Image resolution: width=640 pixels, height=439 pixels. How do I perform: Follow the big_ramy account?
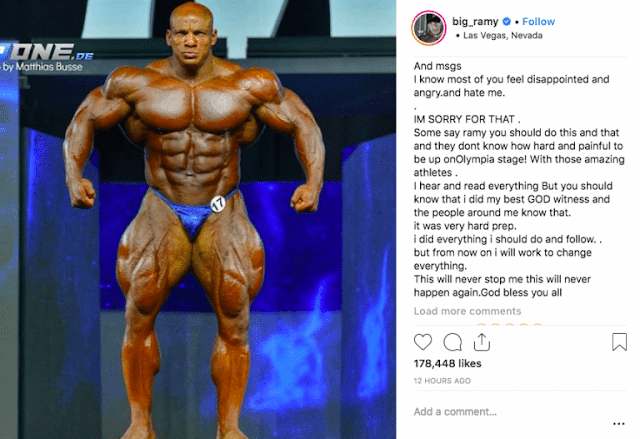coord(538,22)
